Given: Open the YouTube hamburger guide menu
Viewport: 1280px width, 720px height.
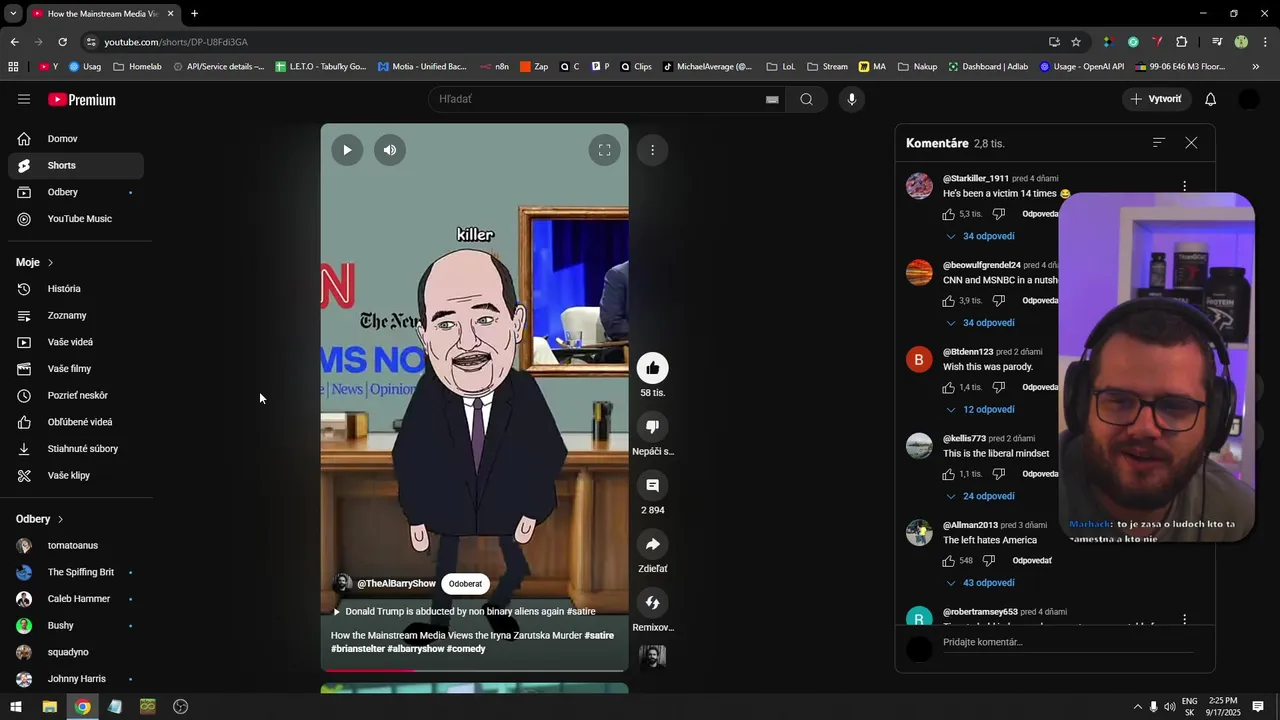Looking at the screenshot, I should tap(24, 99).
